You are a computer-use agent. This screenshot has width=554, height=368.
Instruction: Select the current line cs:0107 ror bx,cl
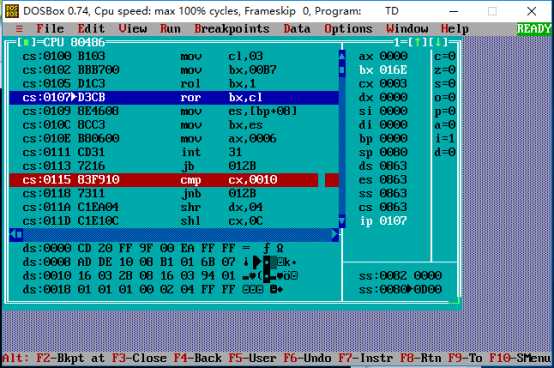(x=174, y=97)
